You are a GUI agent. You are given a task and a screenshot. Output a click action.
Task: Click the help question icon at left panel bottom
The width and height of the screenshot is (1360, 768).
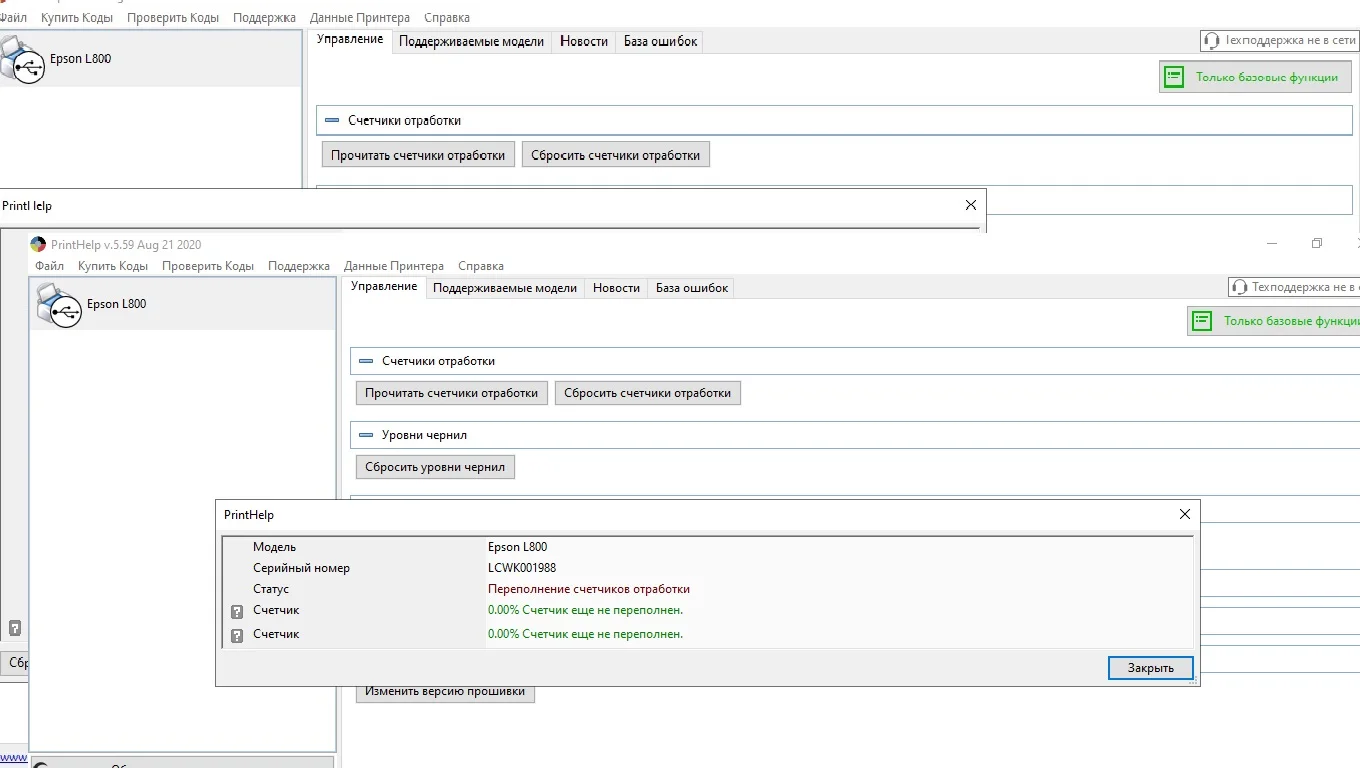tap(15, 628)
